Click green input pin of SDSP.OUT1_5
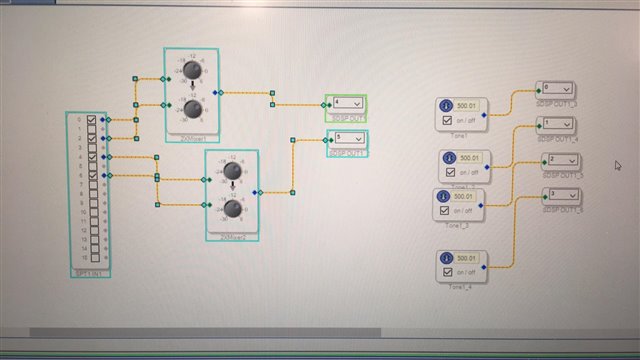Viewport: 640px width, 360px height. (x=544, y=162)
